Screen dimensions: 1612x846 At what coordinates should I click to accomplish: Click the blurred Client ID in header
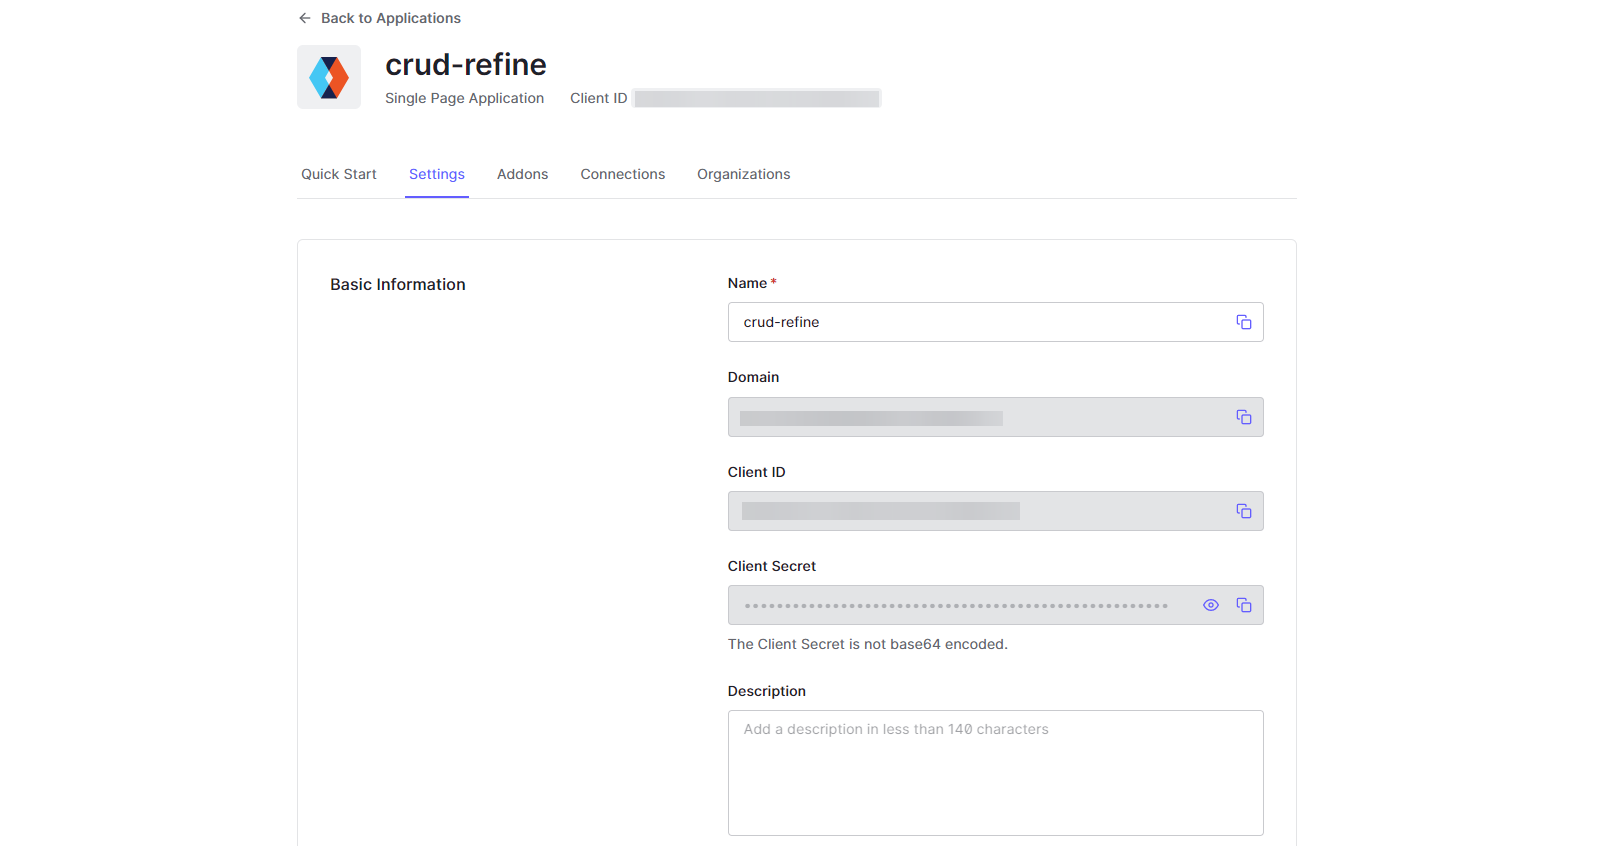pyautogui.click(x=757, y=98)
